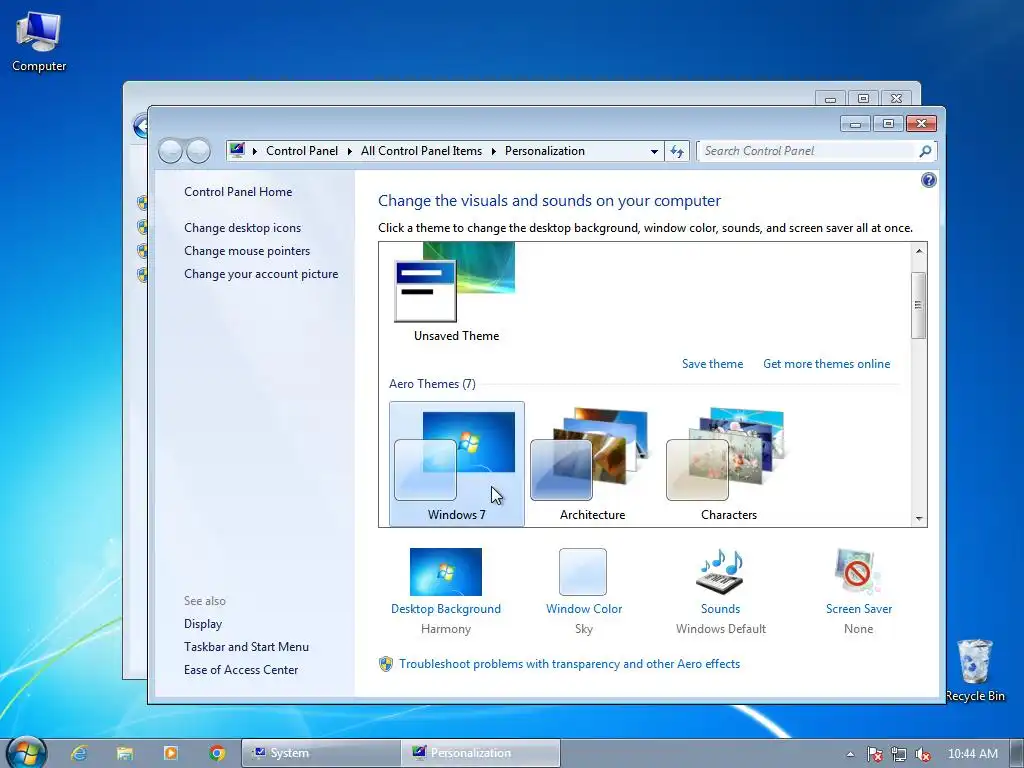Image resolution: width=1024 pixels, height=768 pixels.
Task: Click the Forward navigation button
Action: click(x=199, y=151)
